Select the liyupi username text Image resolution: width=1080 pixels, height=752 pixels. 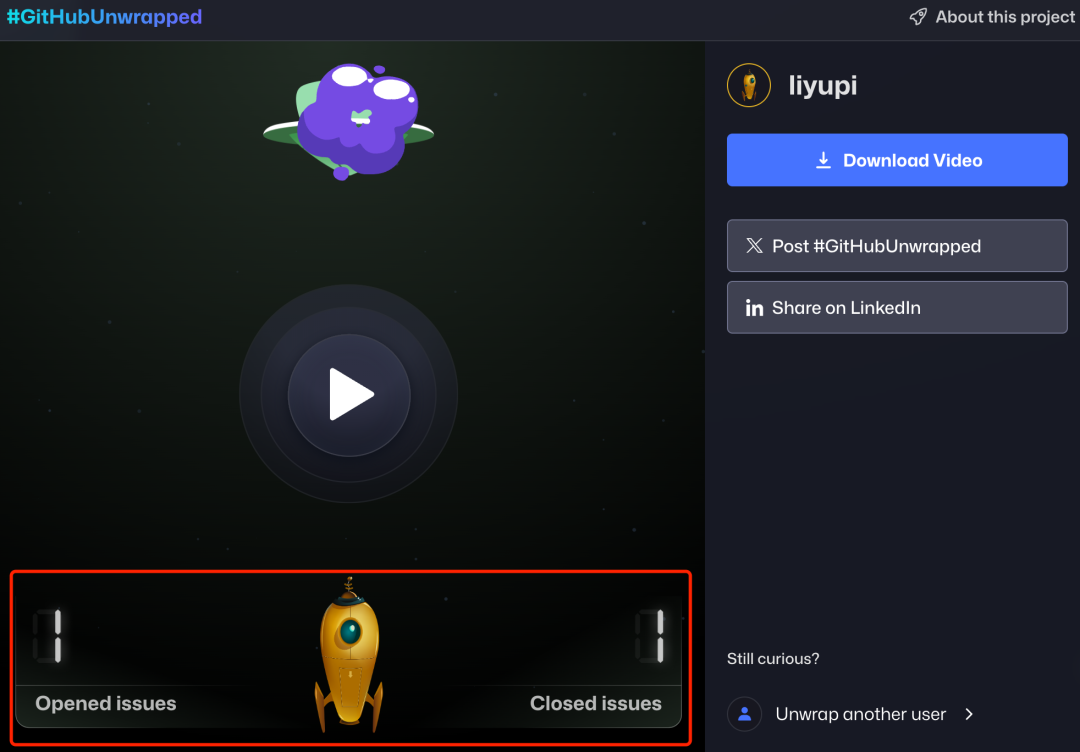click(822, 85)
